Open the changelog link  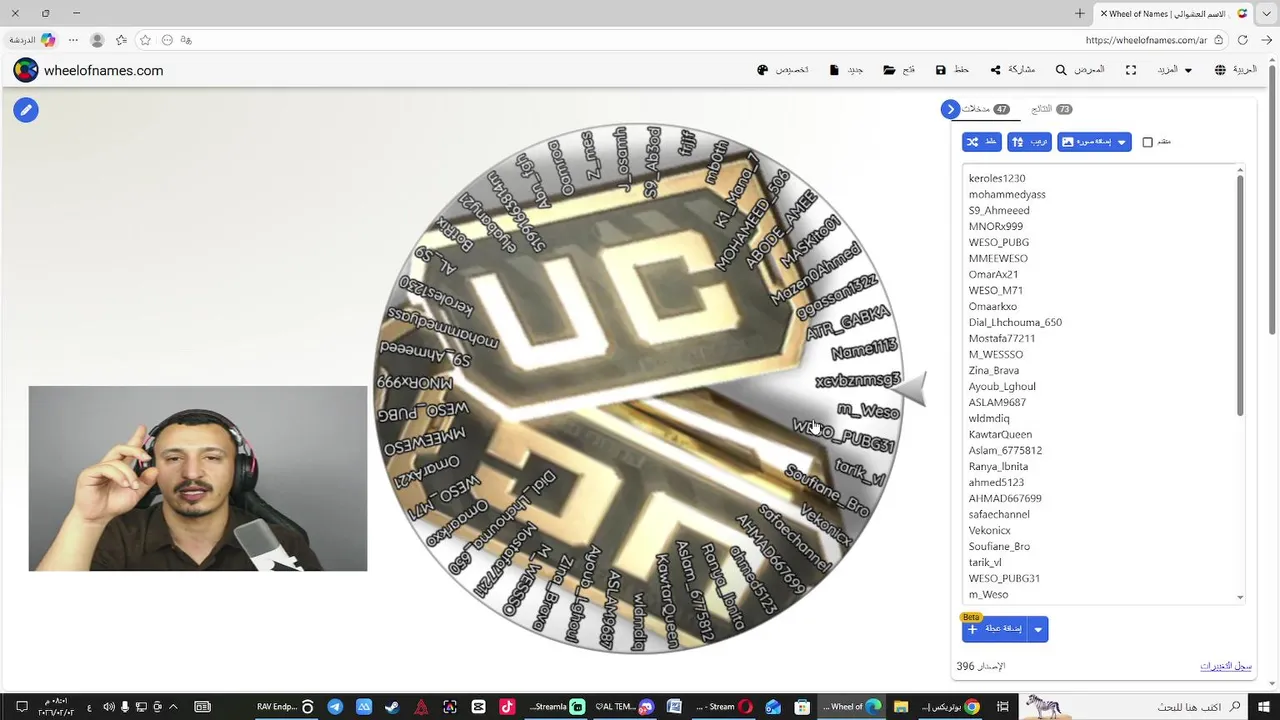1226,666
